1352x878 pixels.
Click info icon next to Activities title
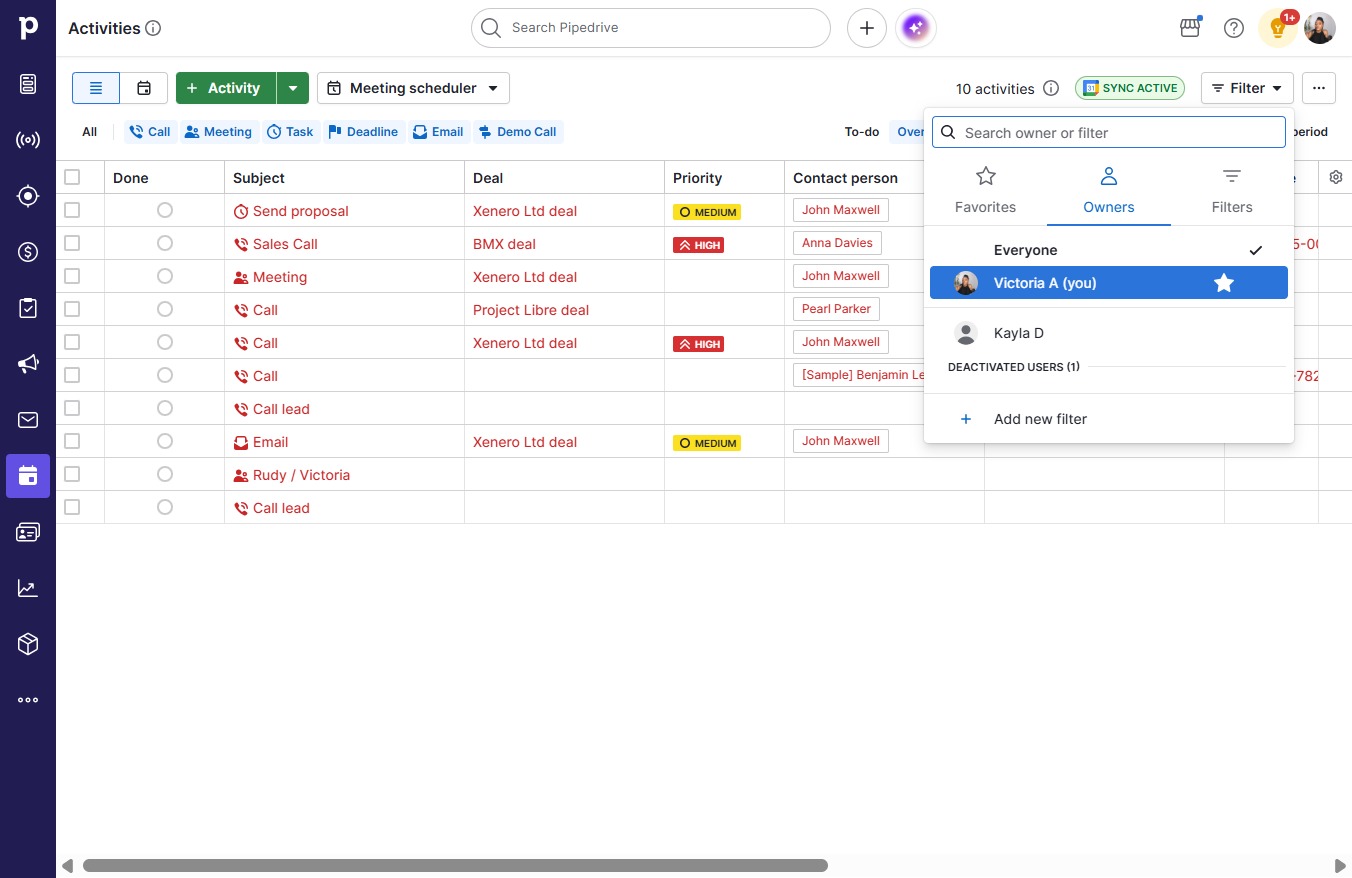153,28
